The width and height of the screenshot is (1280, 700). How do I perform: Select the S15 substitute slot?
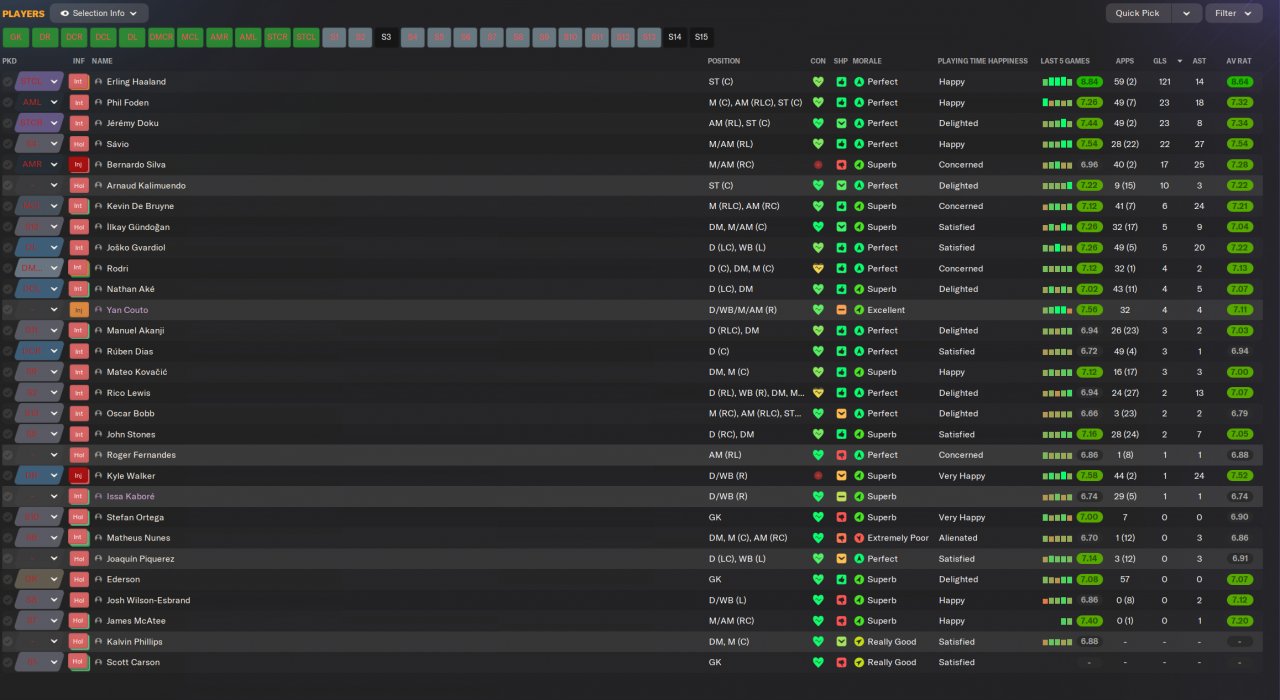coord(701,38)
